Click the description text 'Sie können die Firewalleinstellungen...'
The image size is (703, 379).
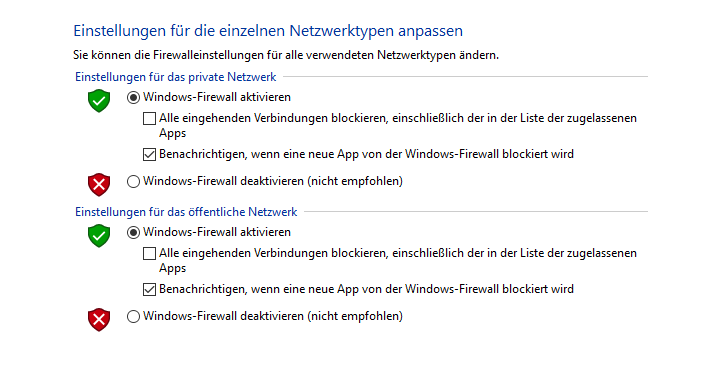click(x=286, y=55)
